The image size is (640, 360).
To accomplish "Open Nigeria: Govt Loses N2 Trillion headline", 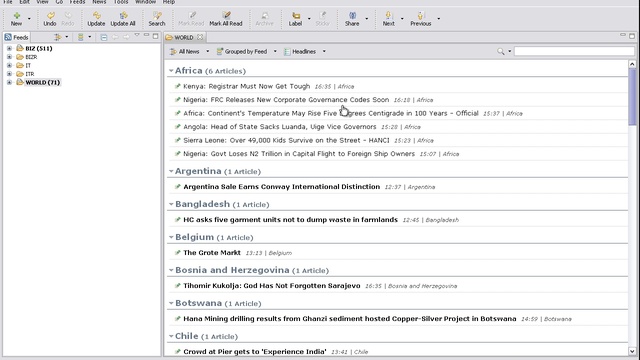I will [299, 153].
